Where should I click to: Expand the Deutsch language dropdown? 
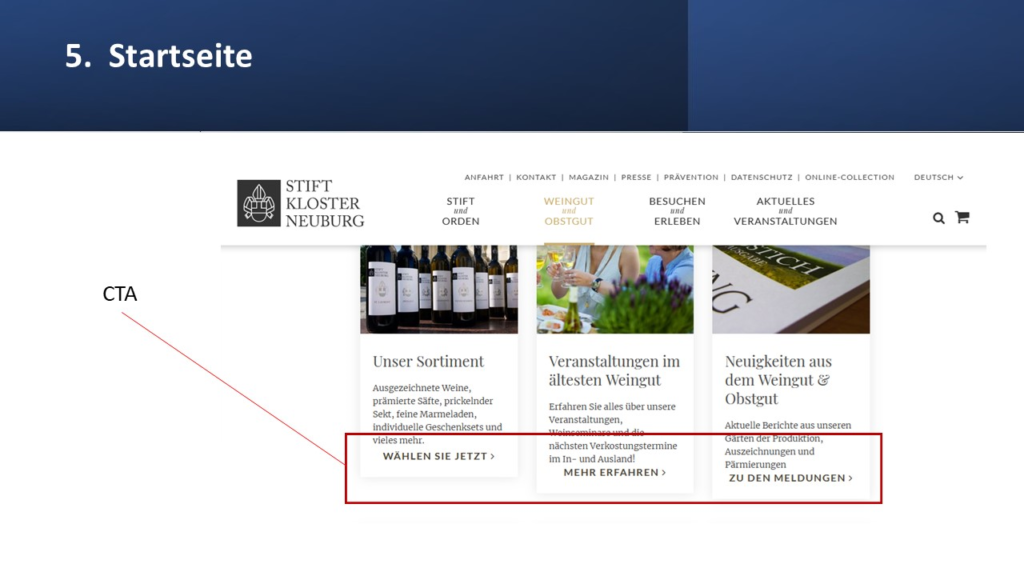938,177
